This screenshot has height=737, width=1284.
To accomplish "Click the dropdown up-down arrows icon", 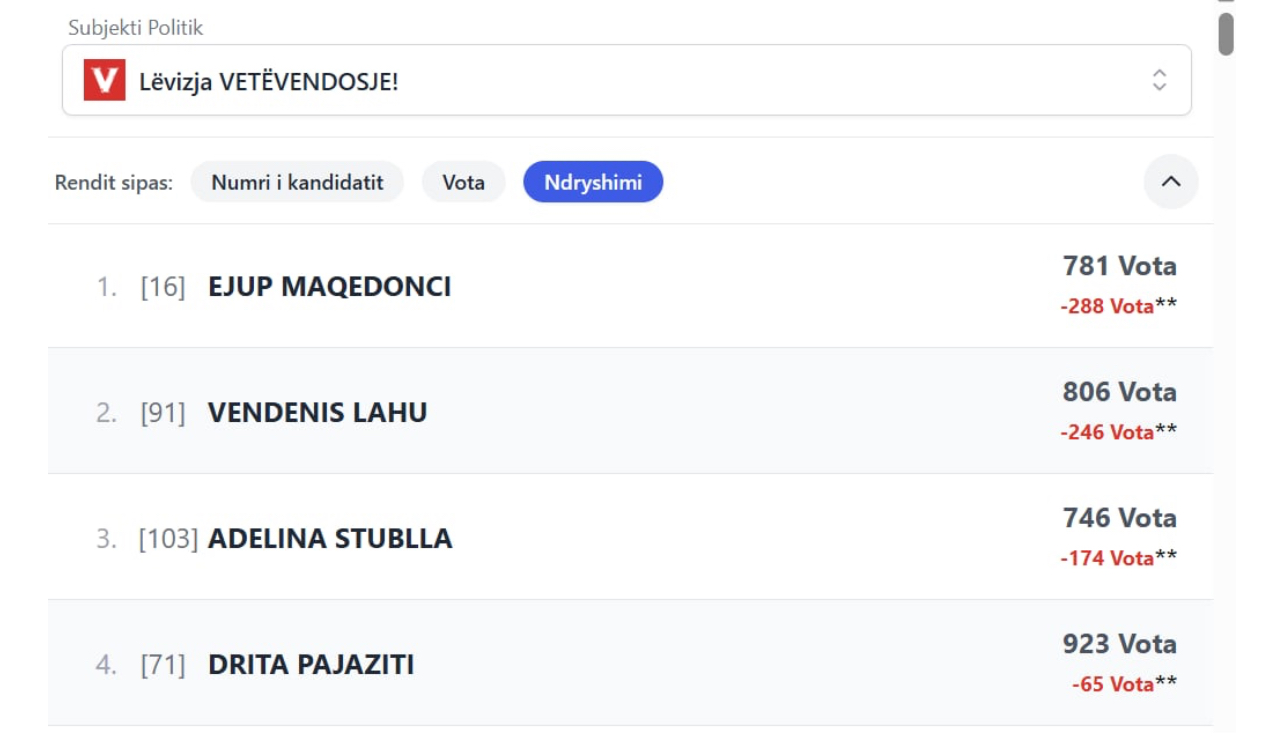I will tap(1159, 81).
